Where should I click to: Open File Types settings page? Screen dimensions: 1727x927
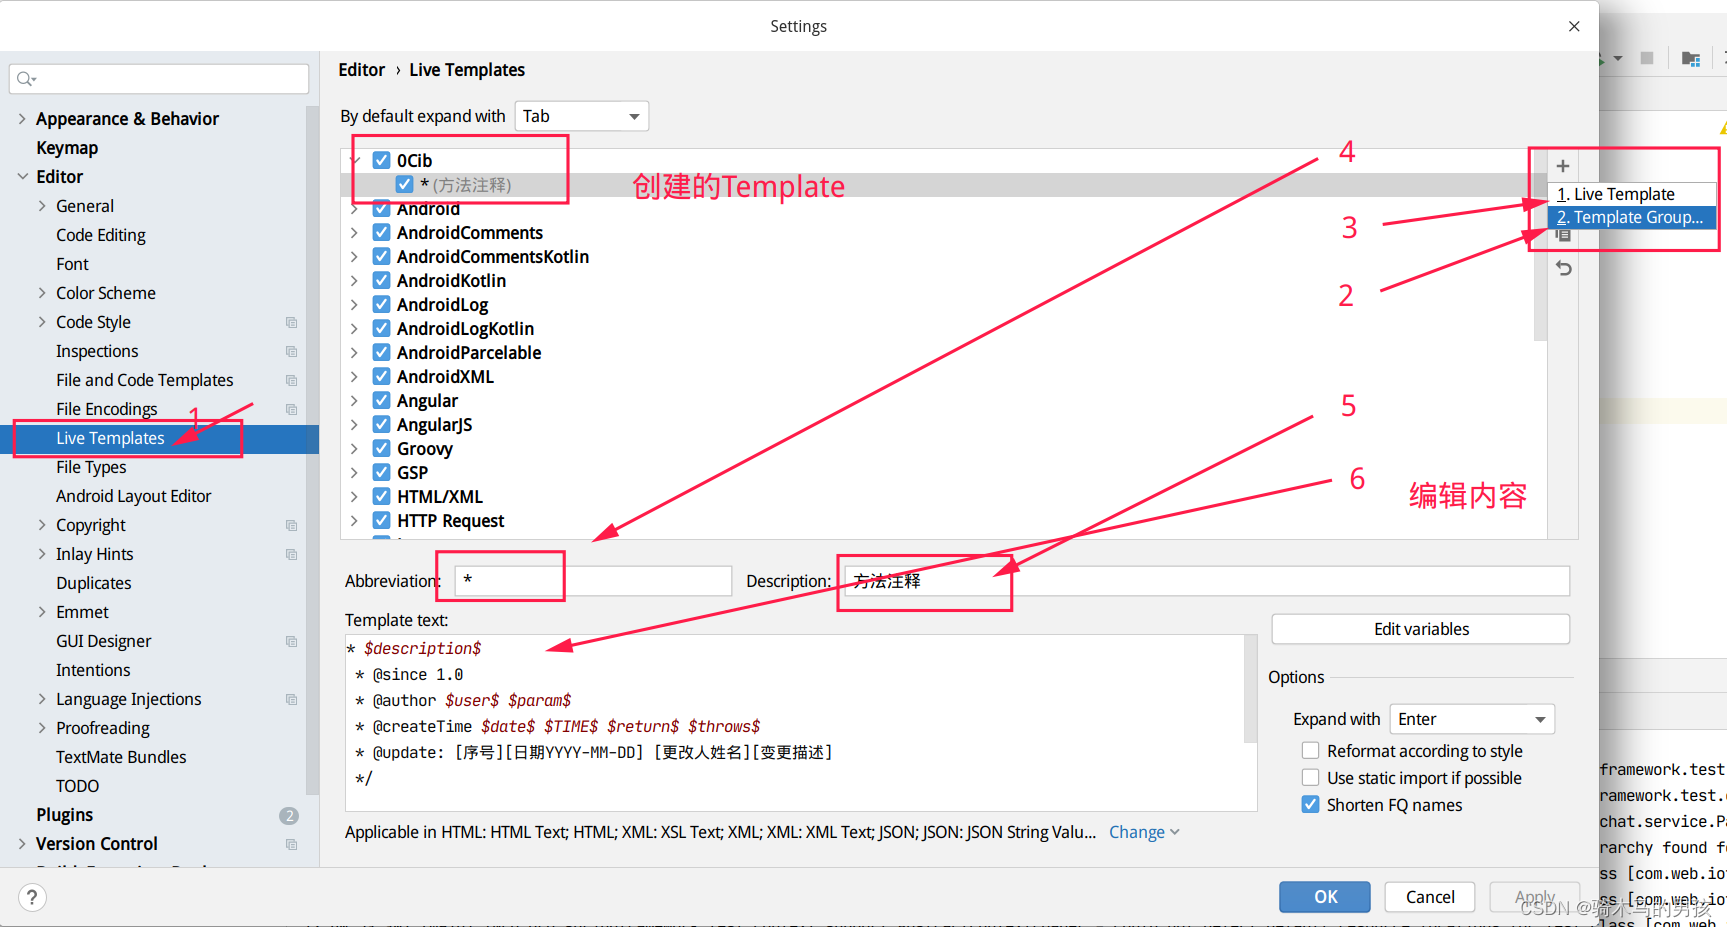91,467
